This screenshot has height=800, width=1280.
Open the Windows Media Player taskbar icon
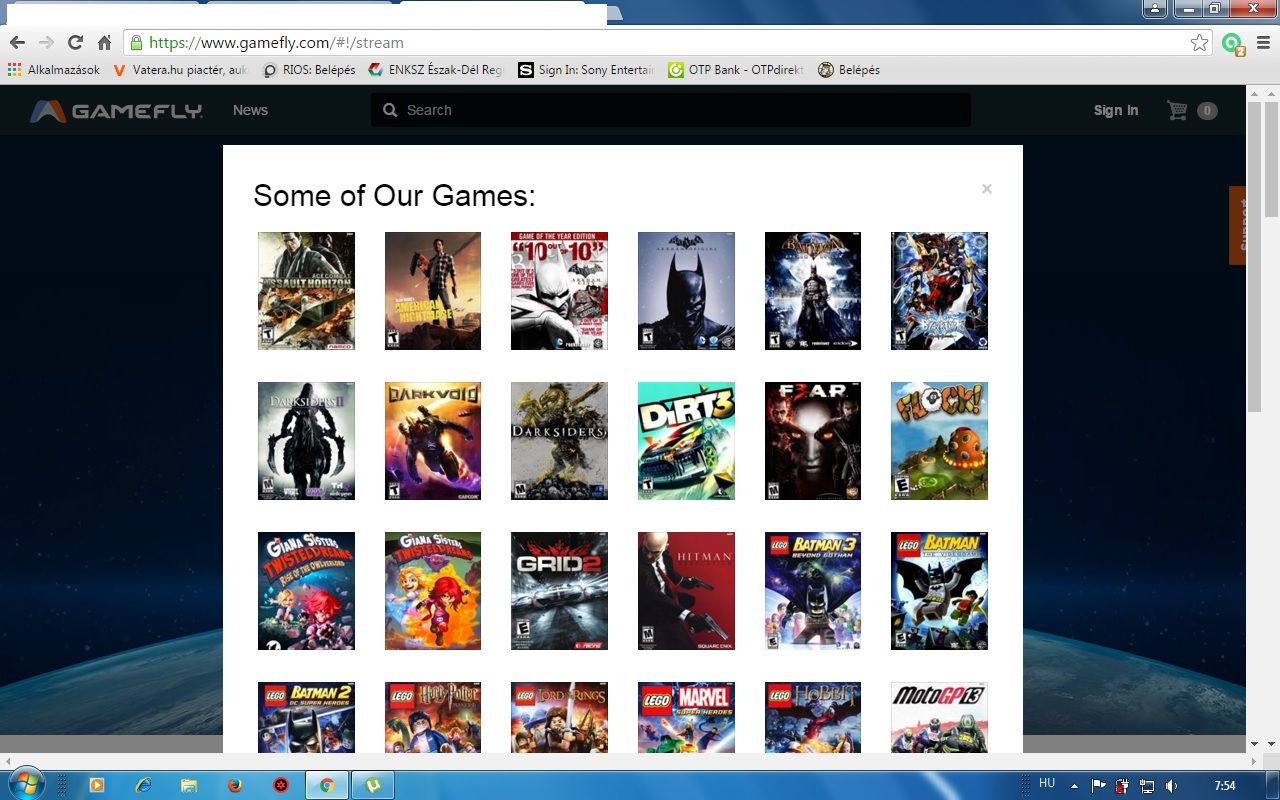click(x=97, y=785)
